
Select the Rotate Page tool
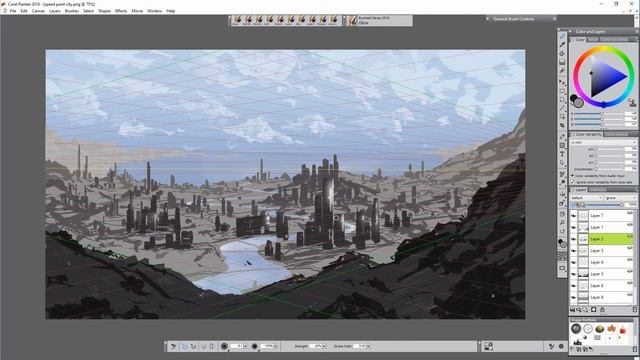[562, 231]
